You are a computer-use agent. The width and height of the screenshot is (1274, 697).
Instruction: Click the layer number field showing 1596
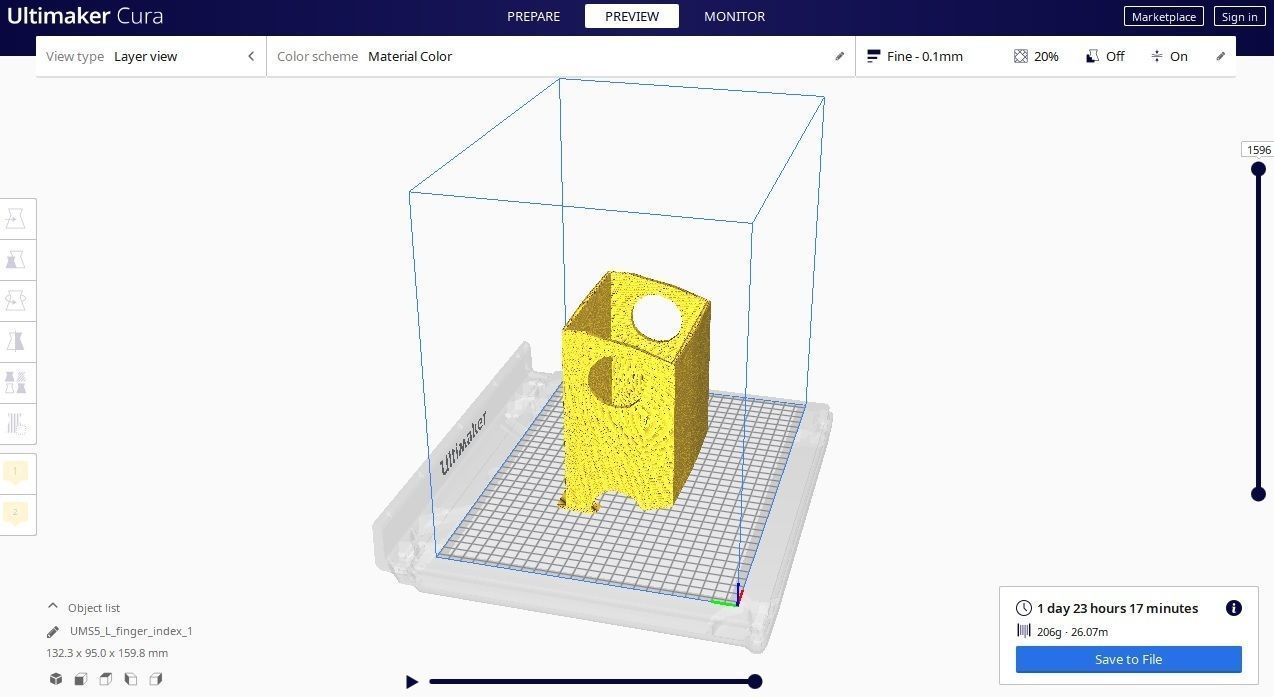tap(1258, 150)
